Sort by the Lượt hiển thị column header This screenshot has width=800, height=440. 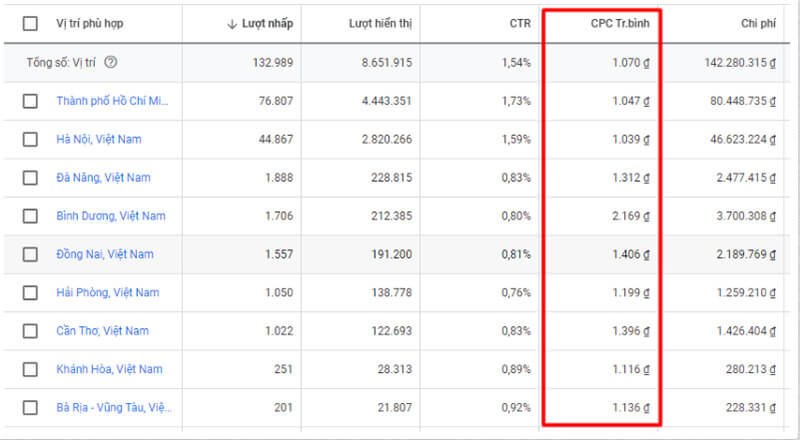(381, 23)
